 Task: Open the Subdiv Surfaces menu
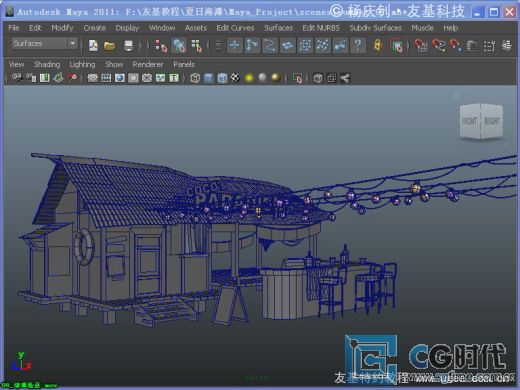pyautogui.click(x=376, y=28)
